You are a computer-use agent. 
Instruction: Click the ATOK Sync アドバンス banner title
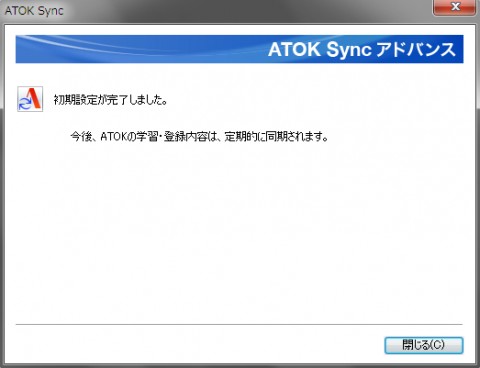(362, 49)
